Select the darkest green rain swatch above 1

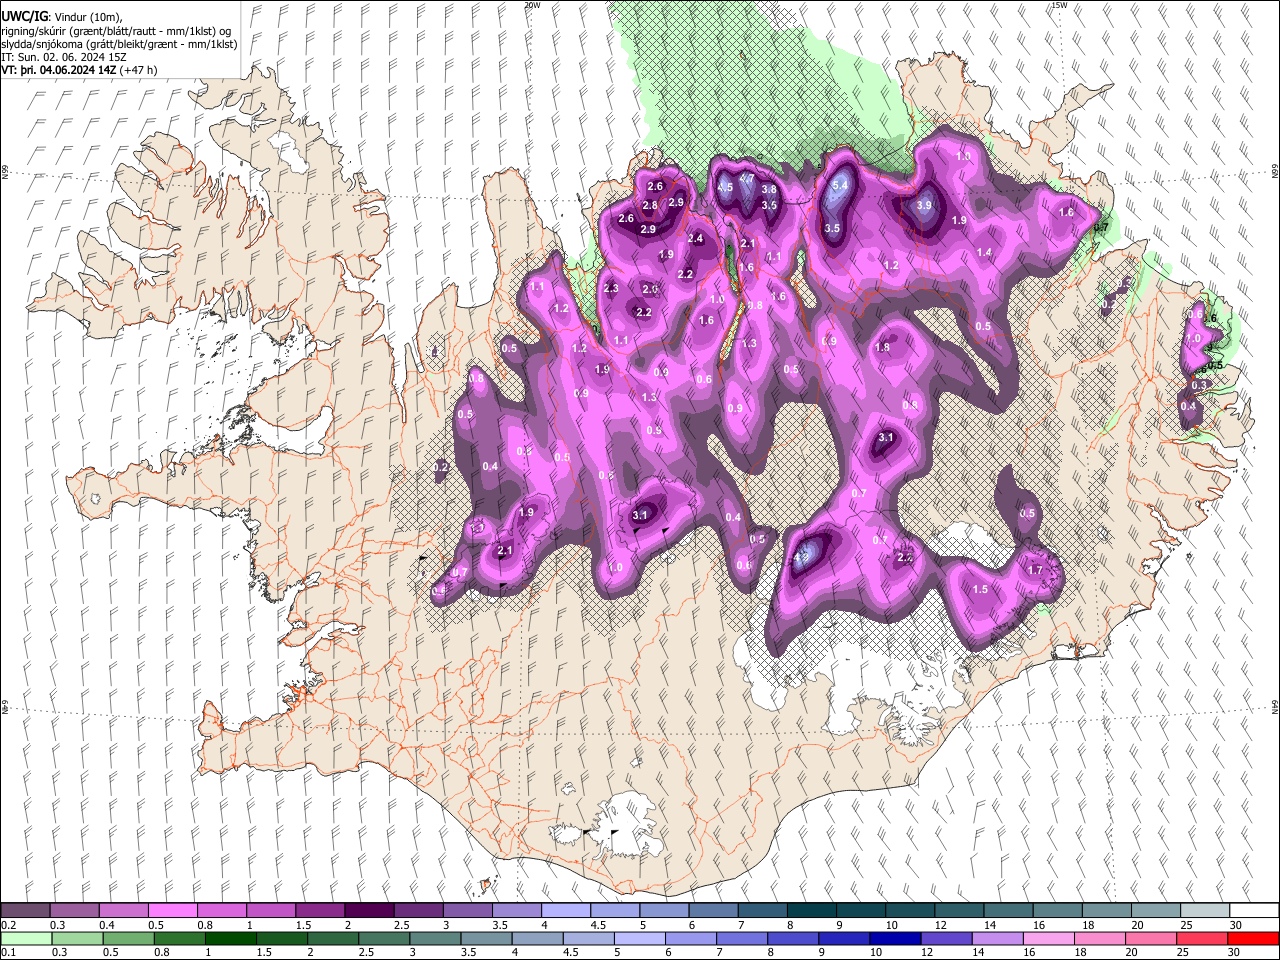[230, 938]
